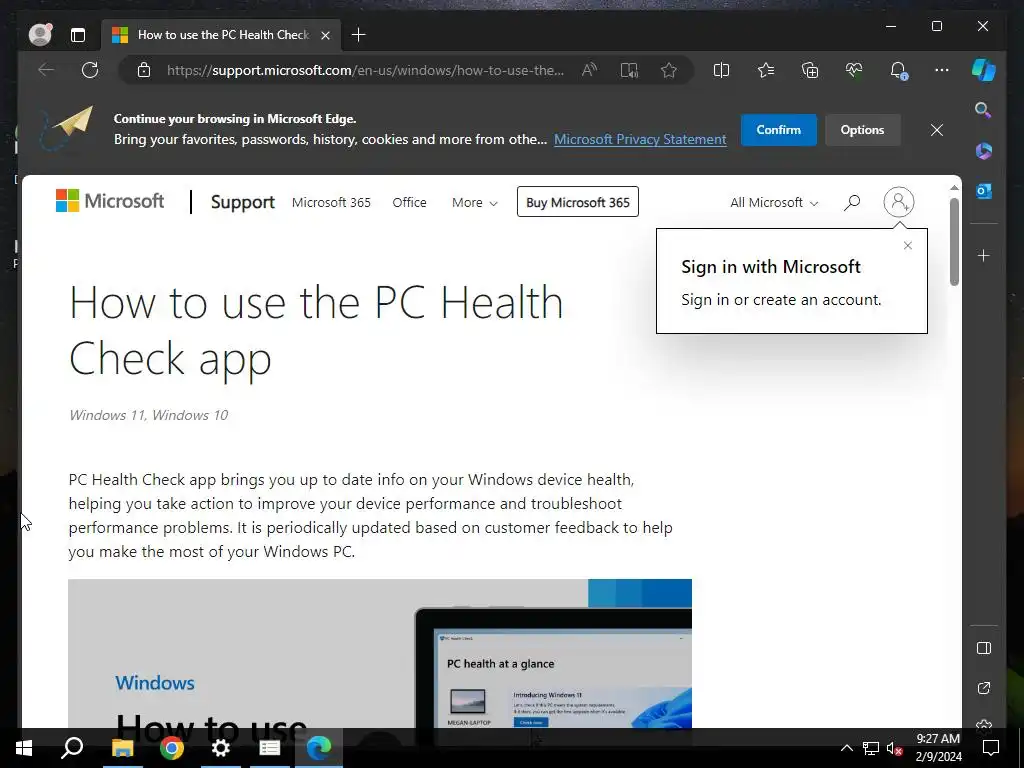Dismiss the Continue browsing banner

click(936, 130)
